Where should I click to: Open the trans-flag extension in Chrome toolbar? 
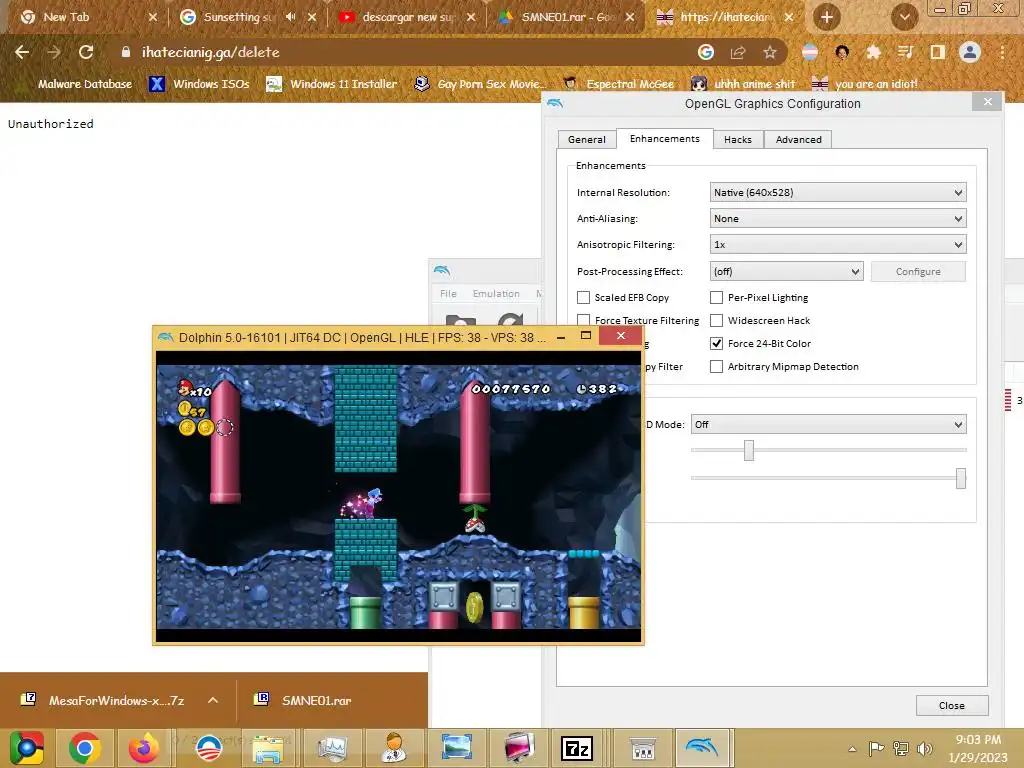tap(810, 52)
